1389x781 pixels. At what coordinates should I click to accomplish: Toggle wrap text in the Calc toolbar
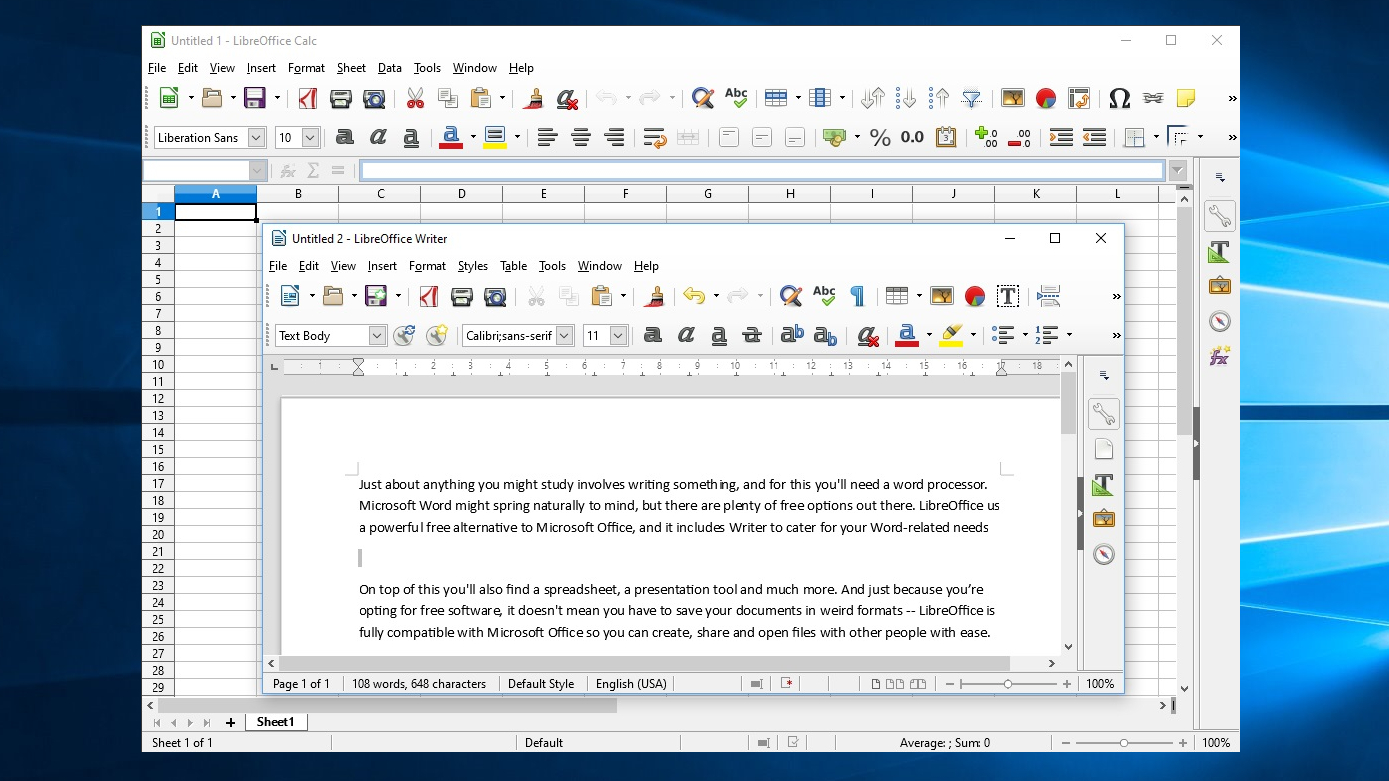click(654, 138)
